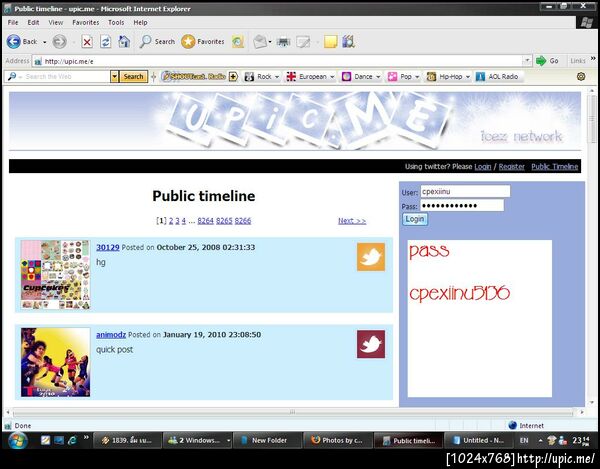
Task: Click into the Pass password field
Action: tap(462, 205)
